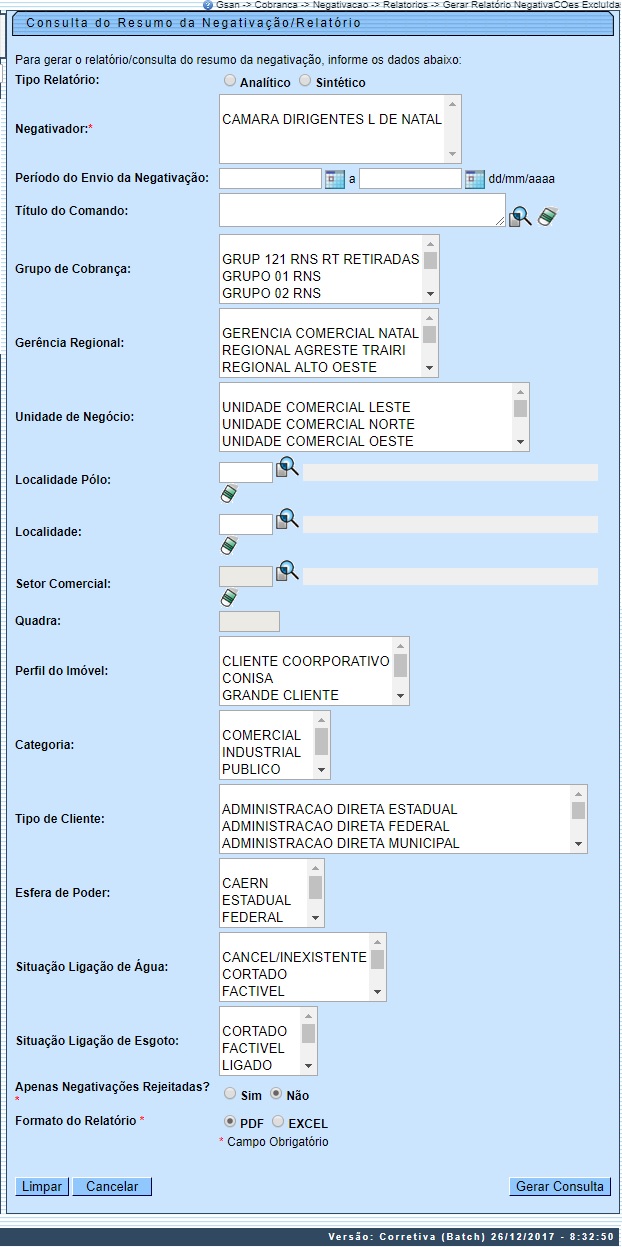The image size is (622, 1247).
Task: Click the Localidade code field
Action: pyautogui.click(x=246, y=524)
